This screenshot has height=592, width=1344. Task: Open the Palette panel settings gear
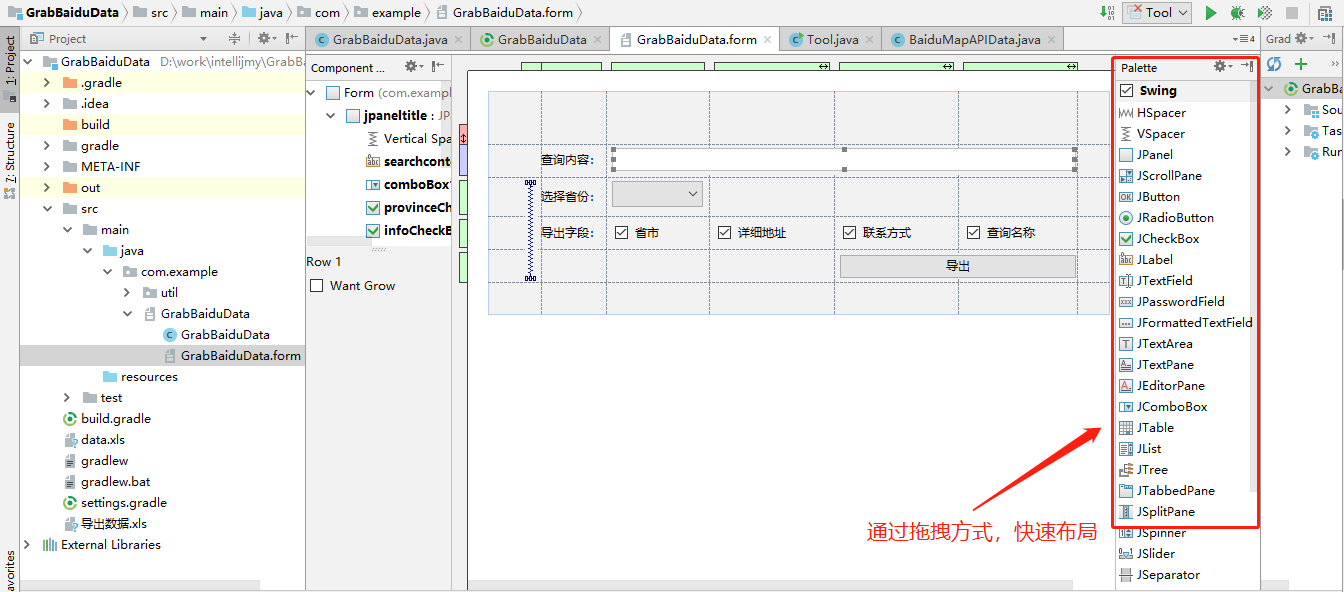1221,66
